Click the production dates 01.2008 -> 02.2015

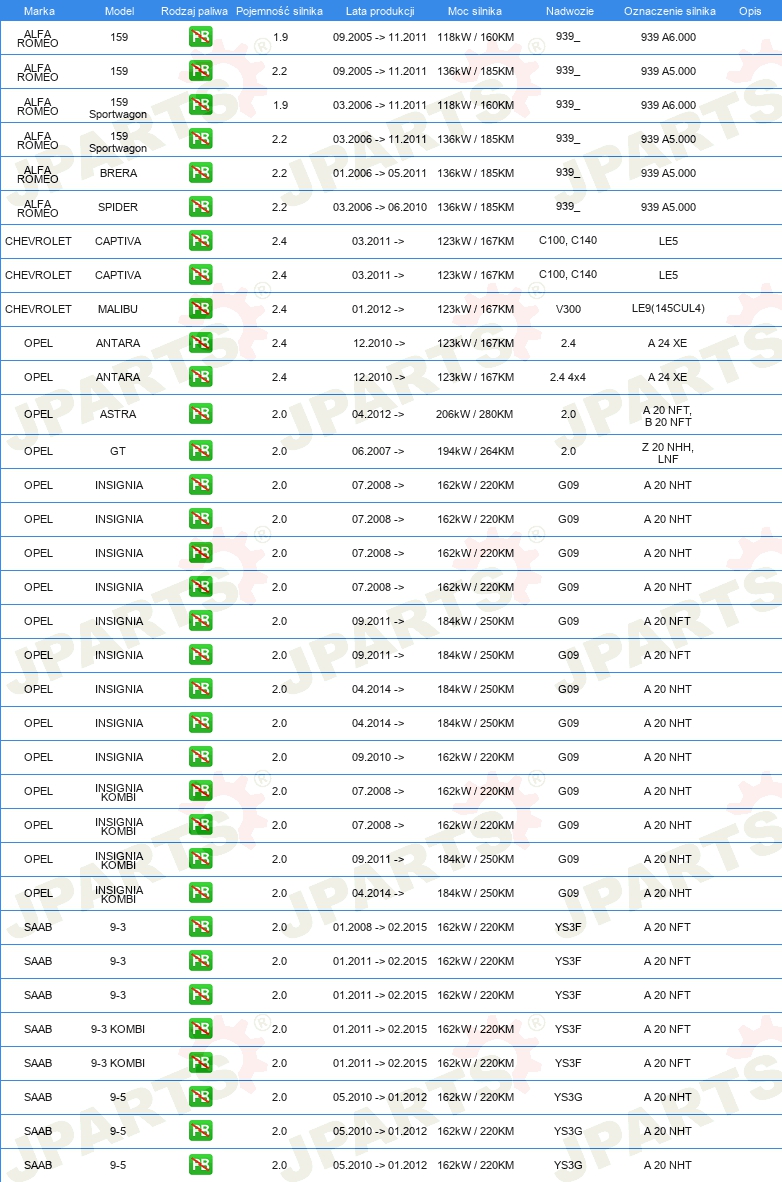380,927
